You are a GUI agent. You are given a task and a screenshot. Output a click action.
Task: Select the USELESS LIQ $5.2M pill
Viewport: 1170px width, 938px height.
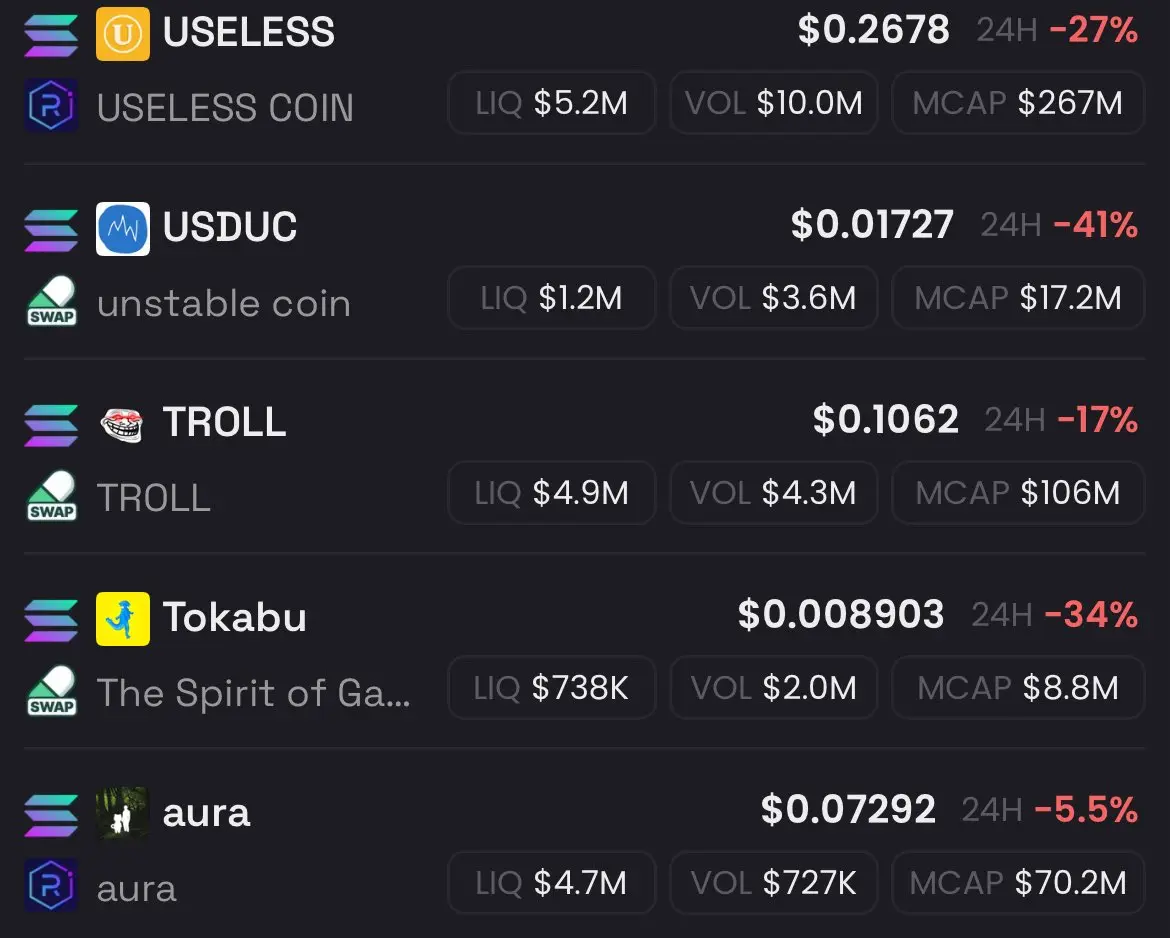(x=551, y=103)
